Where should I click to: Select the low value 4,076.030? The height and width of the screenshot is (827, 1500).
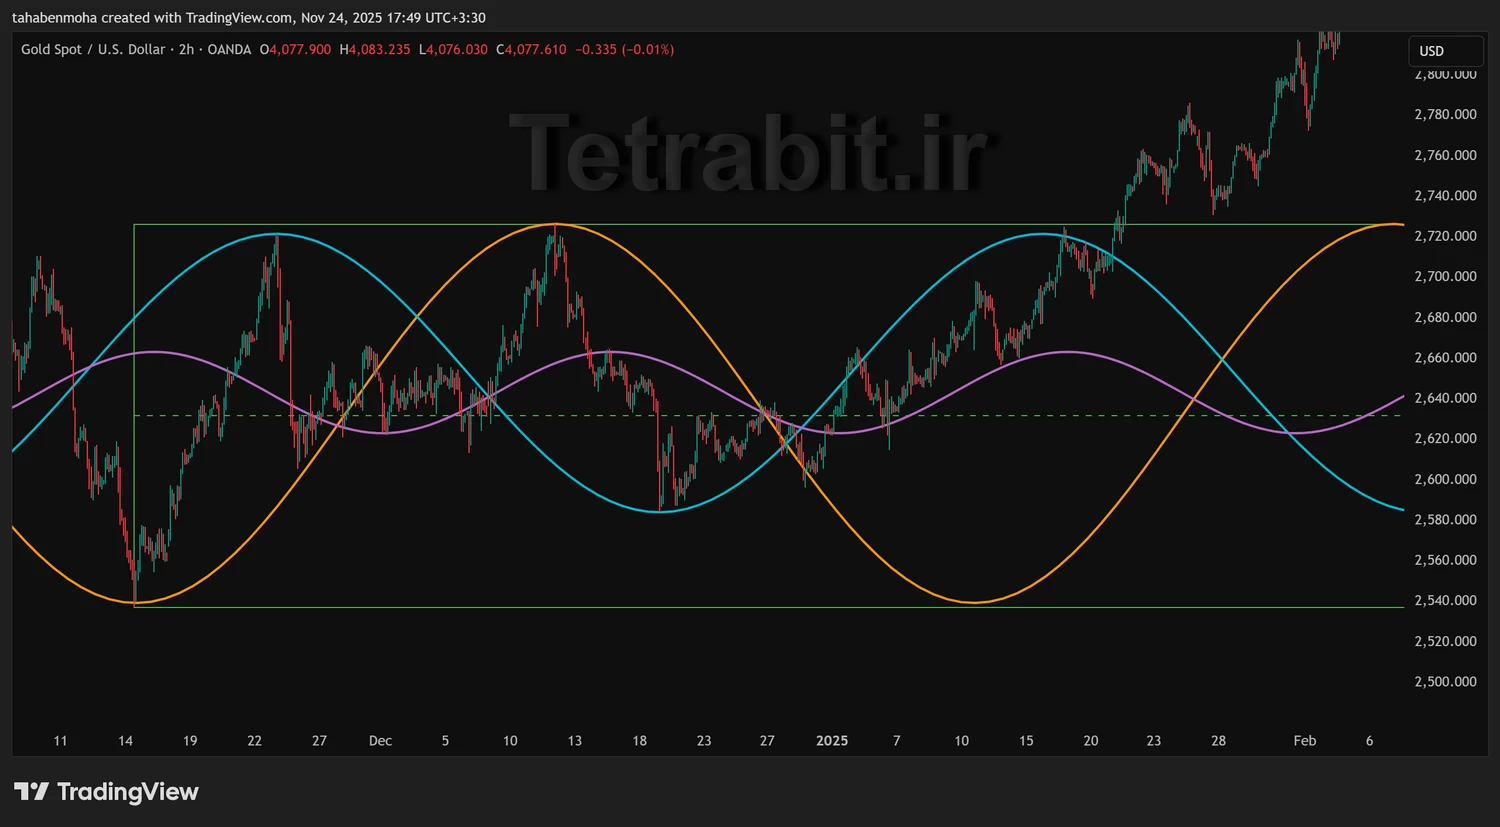tap(457, 49)
